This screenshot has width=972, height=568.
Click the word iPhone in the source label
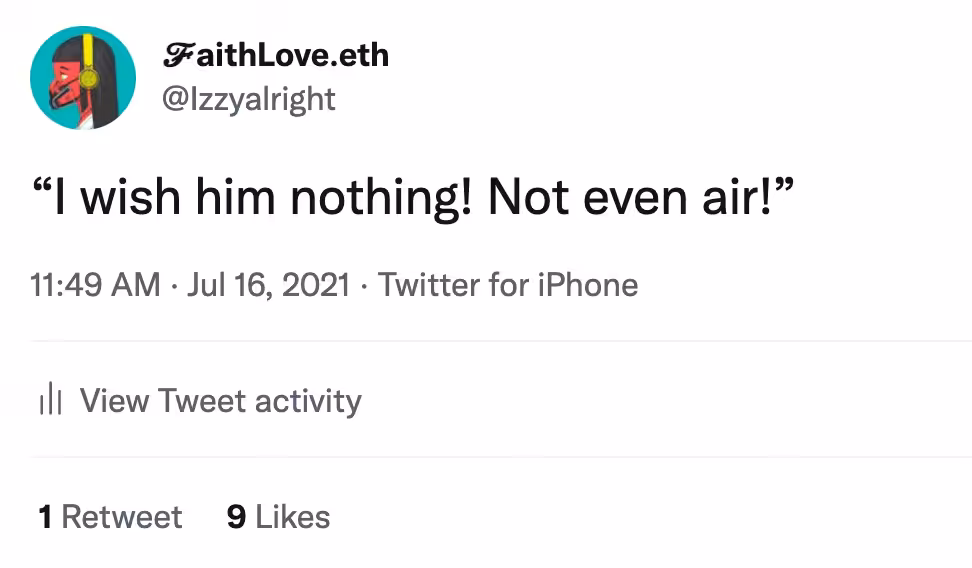588,285
